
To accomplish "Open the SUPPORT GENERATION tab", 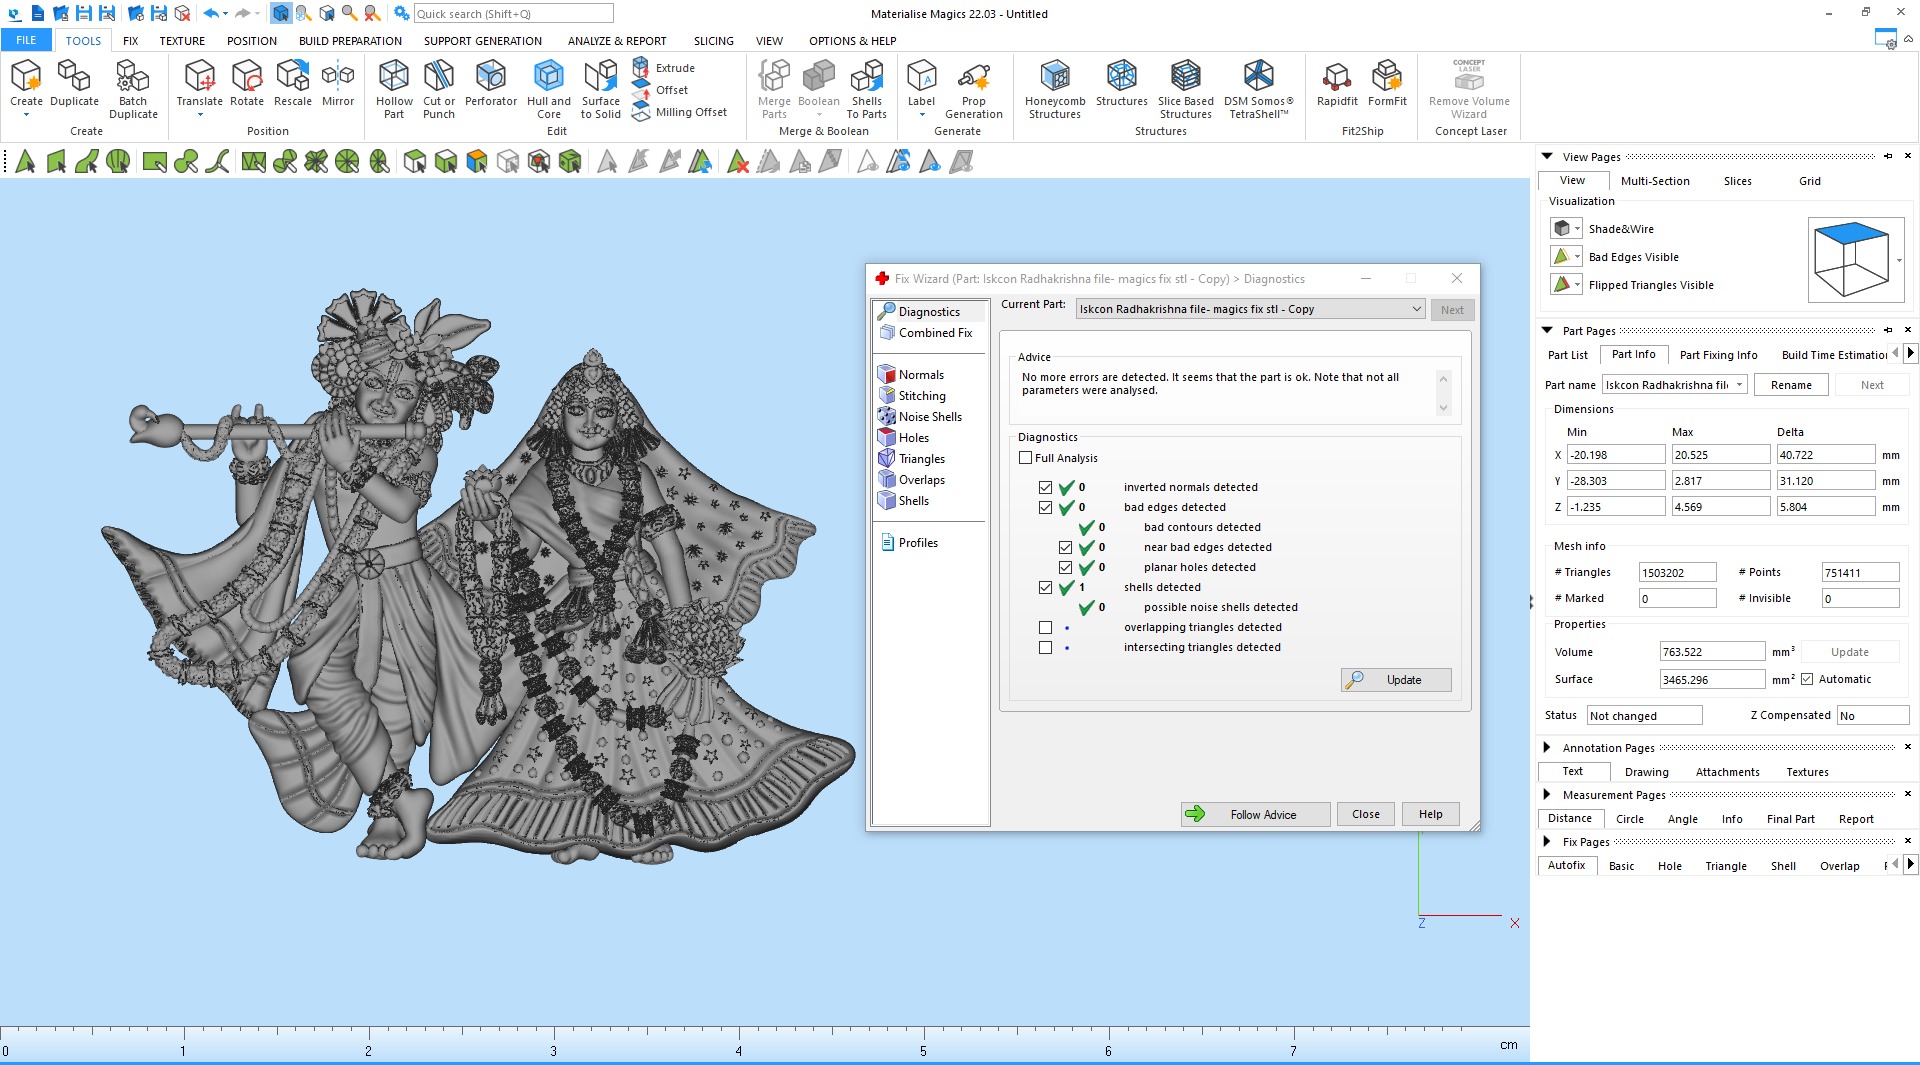I will tap(483, 41).
